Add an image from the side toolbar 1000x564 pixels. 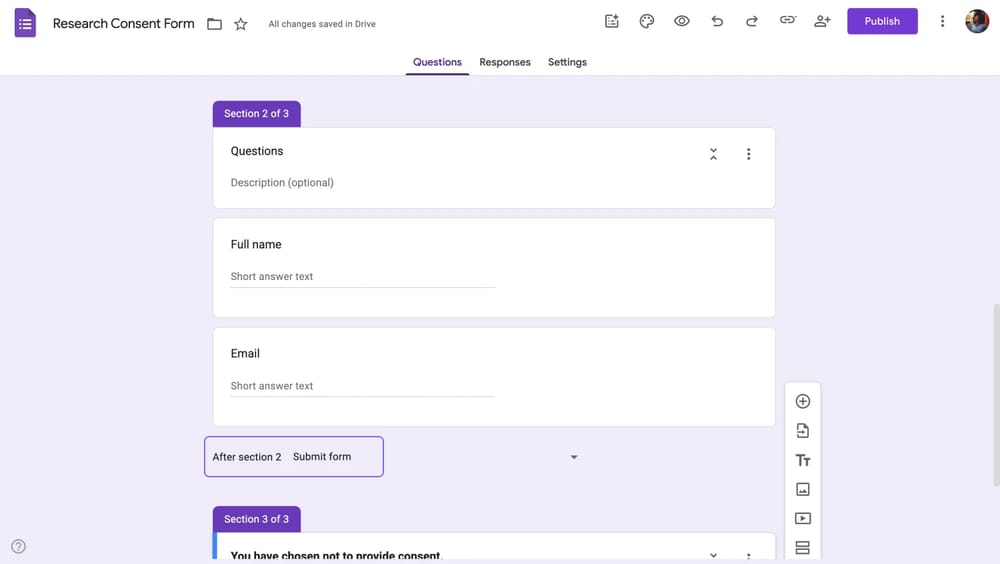802,489
